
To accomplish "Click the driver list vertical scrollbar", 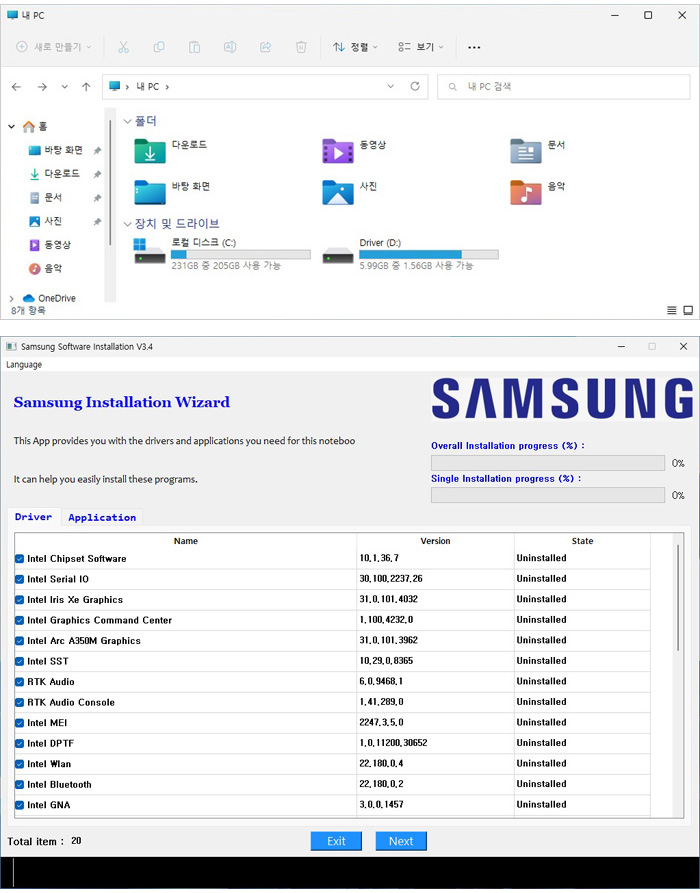I will 678,598.
